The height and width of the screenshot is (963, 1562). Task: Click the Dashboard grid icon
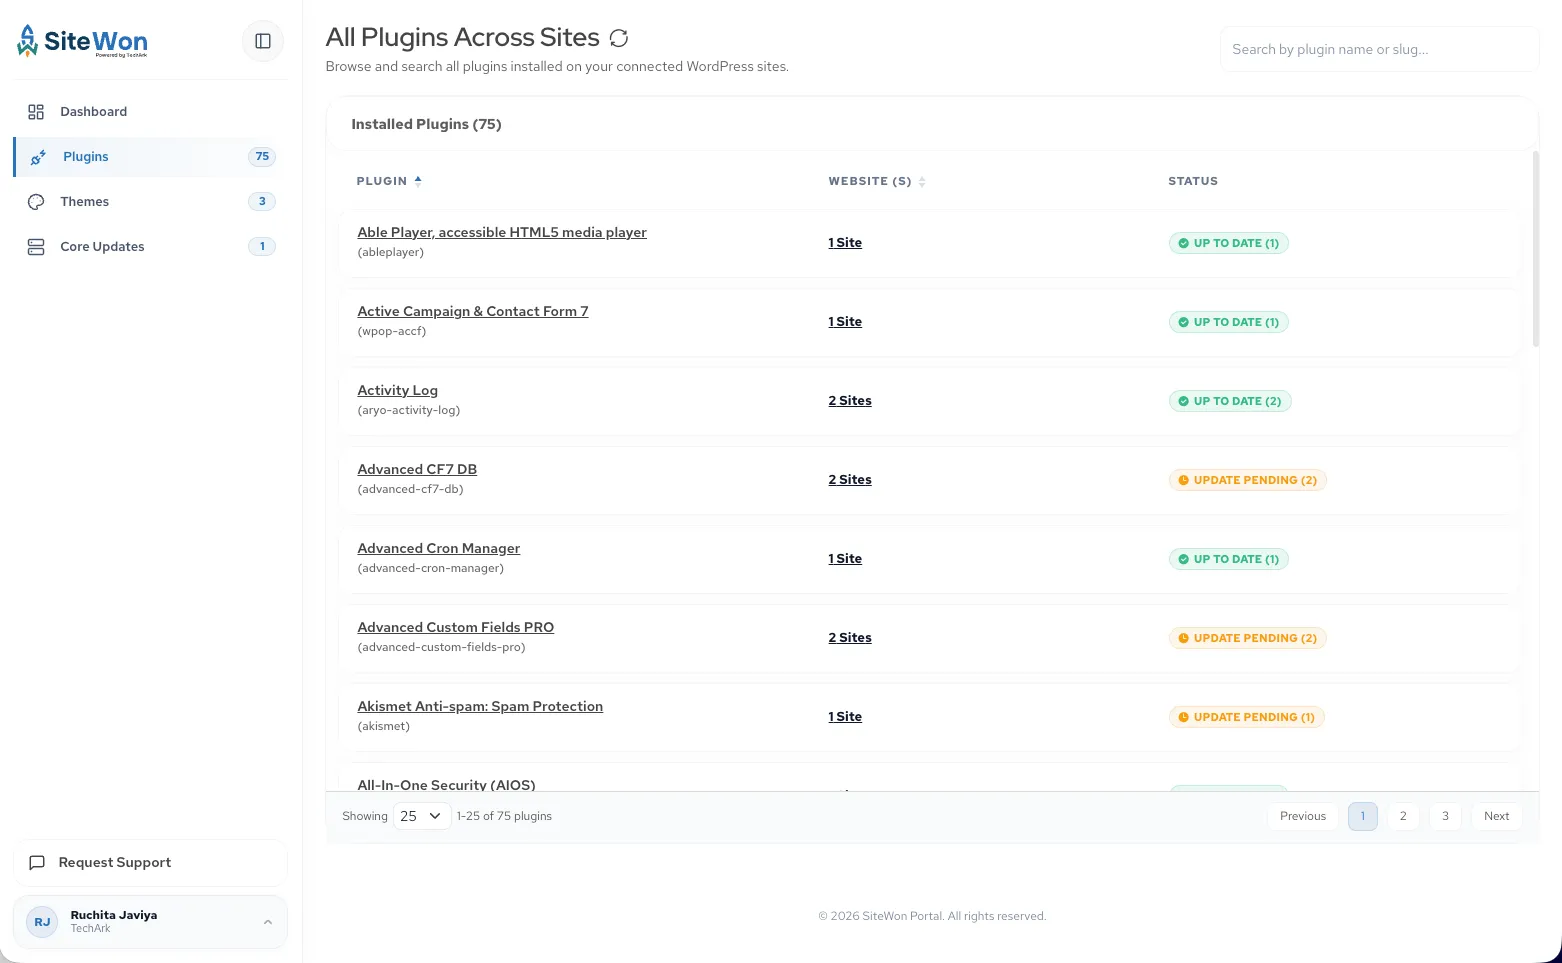click(36, 112)
